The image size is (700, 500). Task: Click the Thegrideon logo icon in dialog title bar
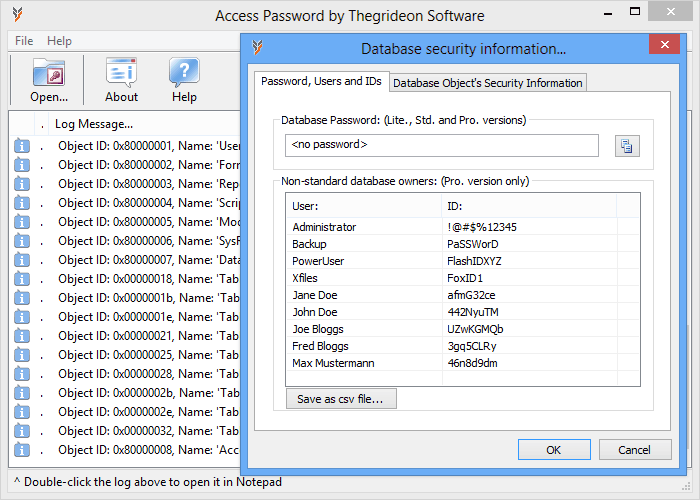tap(257, 48)
